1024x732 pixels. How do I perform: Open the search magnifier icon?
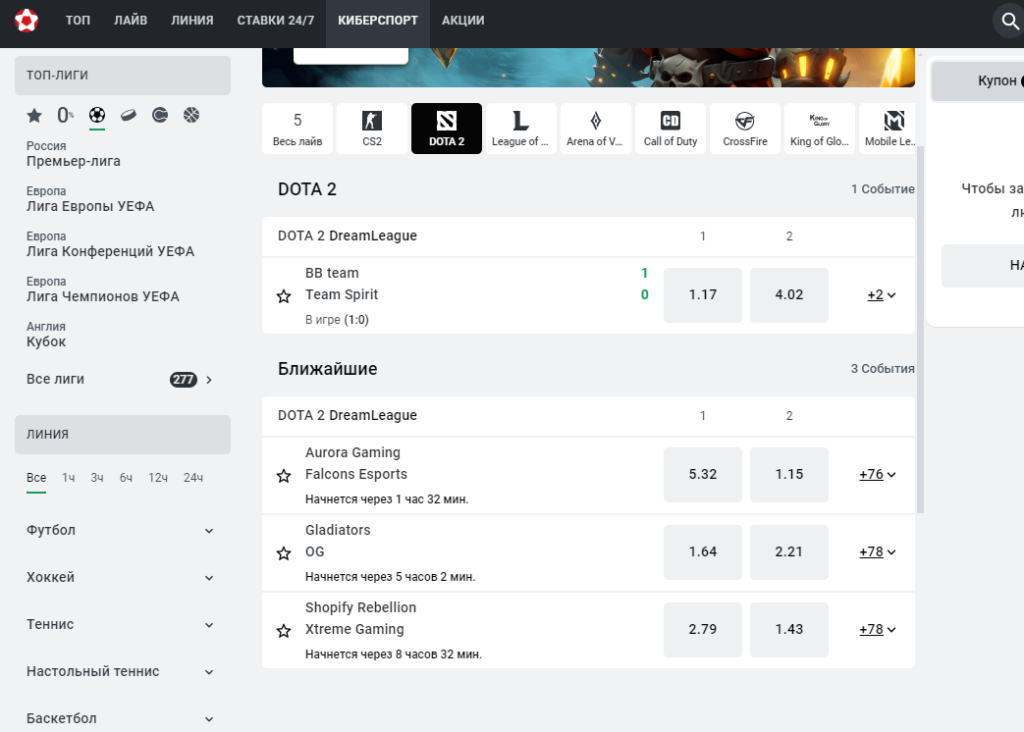(1010, 22)
